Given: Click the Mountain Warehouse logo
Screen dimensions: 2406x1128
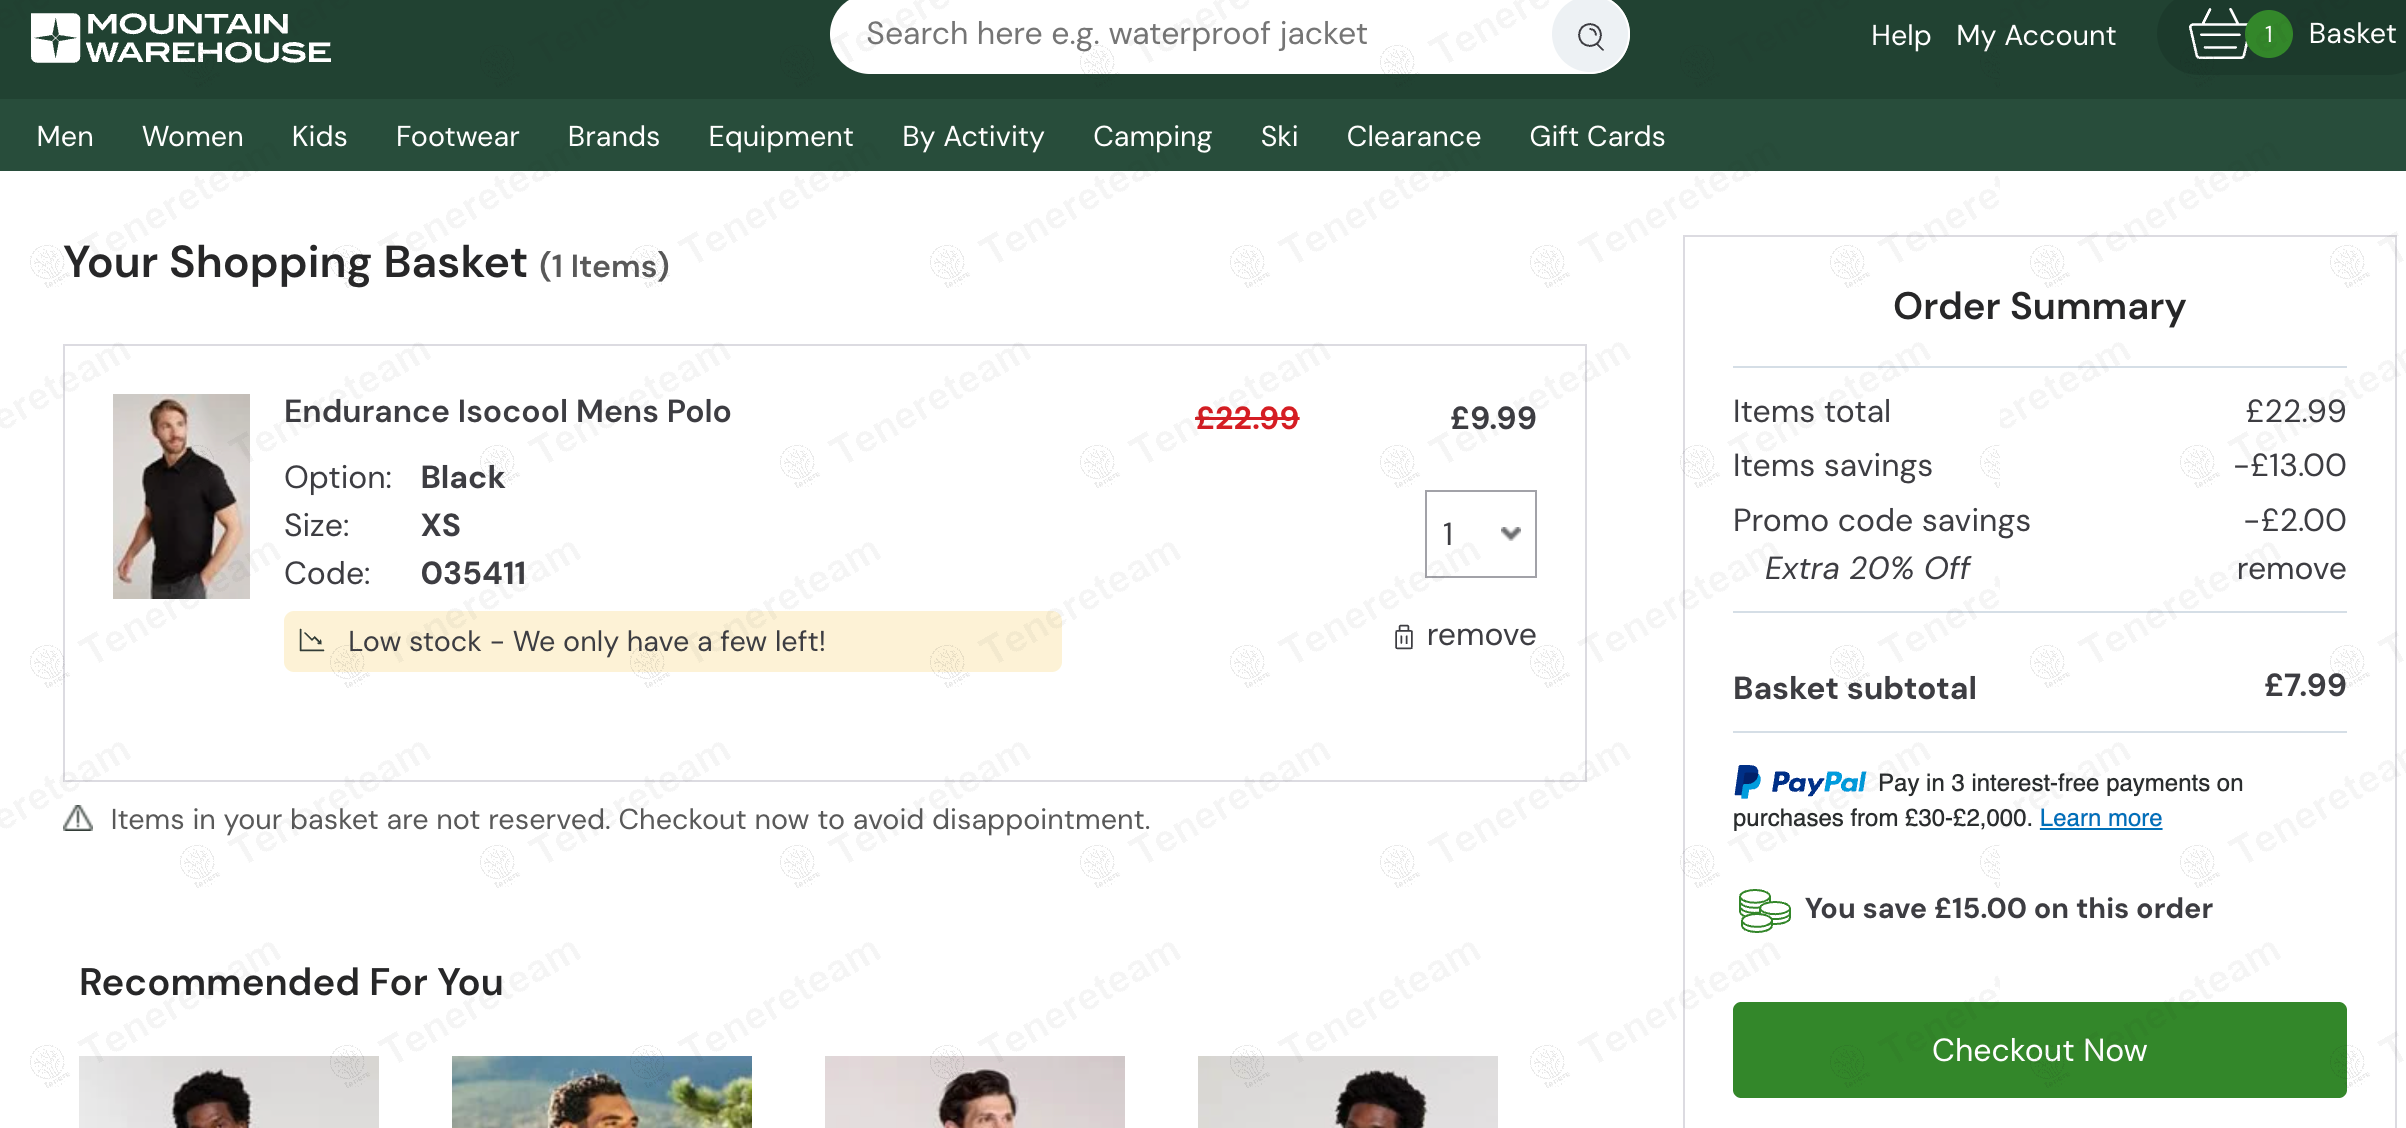Looking at the screenshot, I should tap(181, 38).
